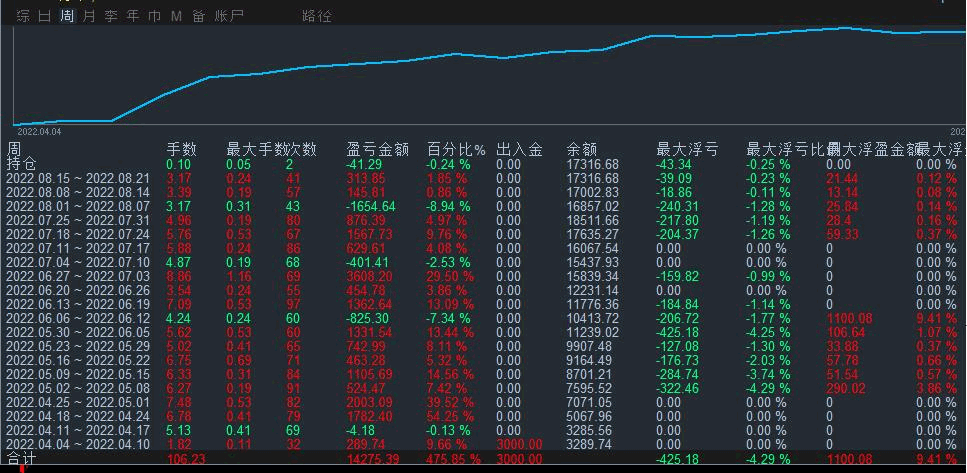Switch to the 季 (quarterly) tab
Viewport: 967px width, 473px height.
[x=111, y=16]
